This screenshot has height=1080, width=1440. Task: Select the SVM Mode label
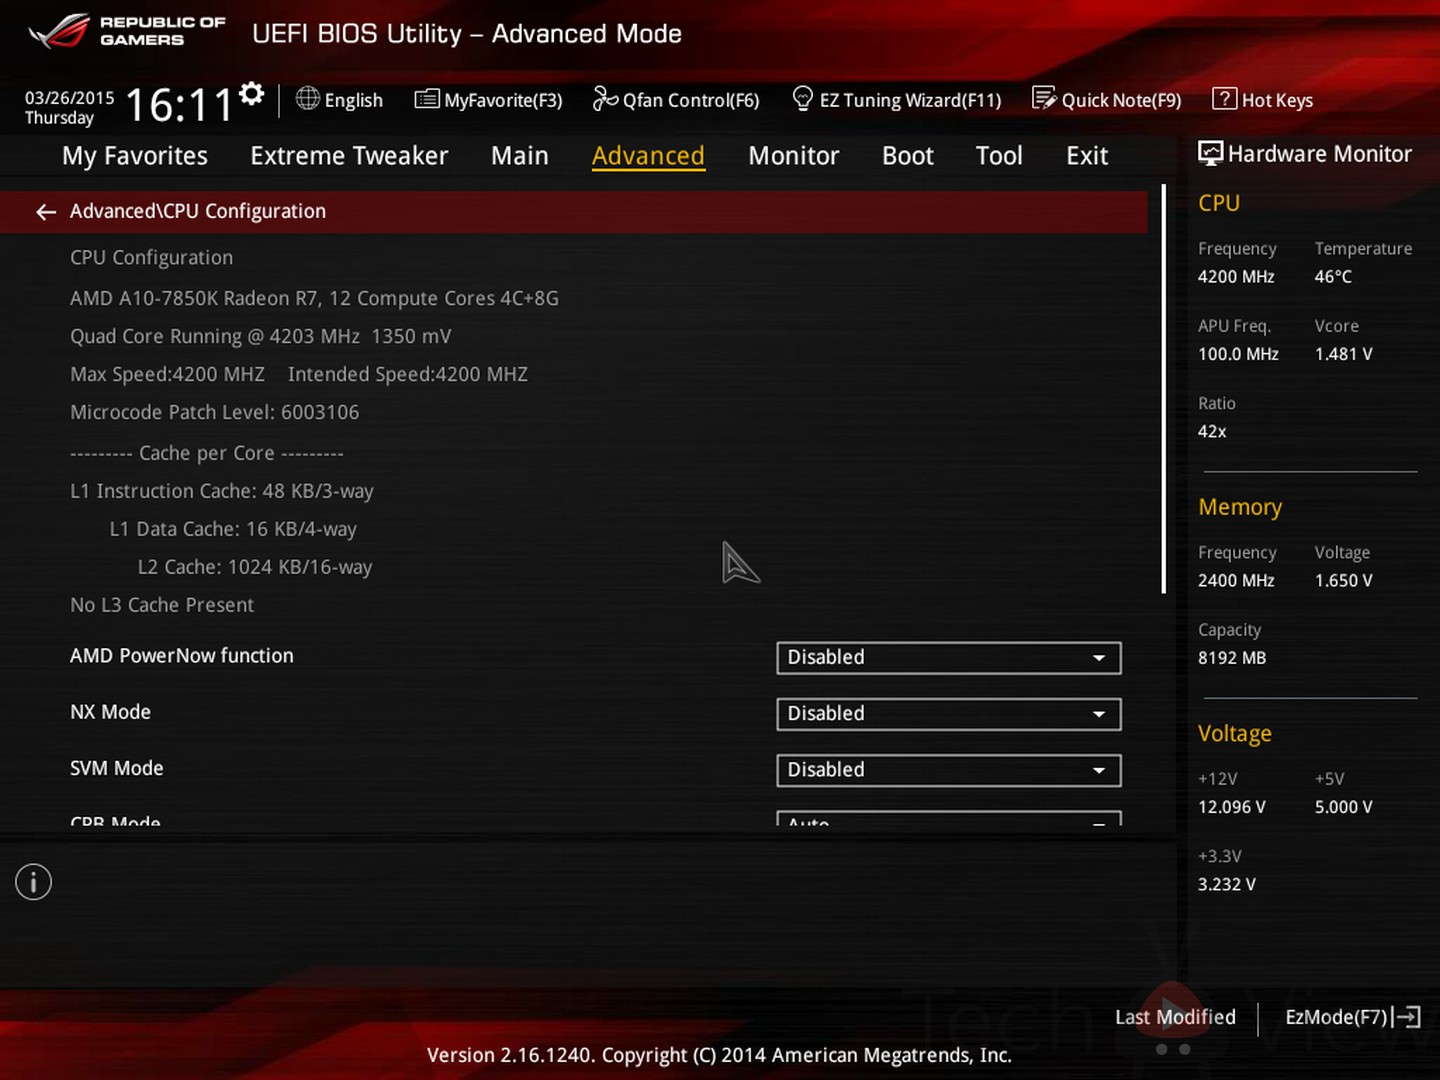116,768
